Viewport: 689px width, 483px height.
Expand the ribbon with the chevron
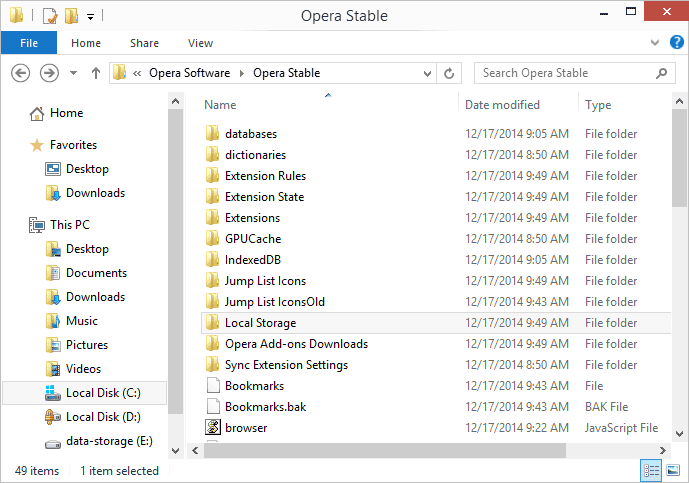tap(655, 43)
